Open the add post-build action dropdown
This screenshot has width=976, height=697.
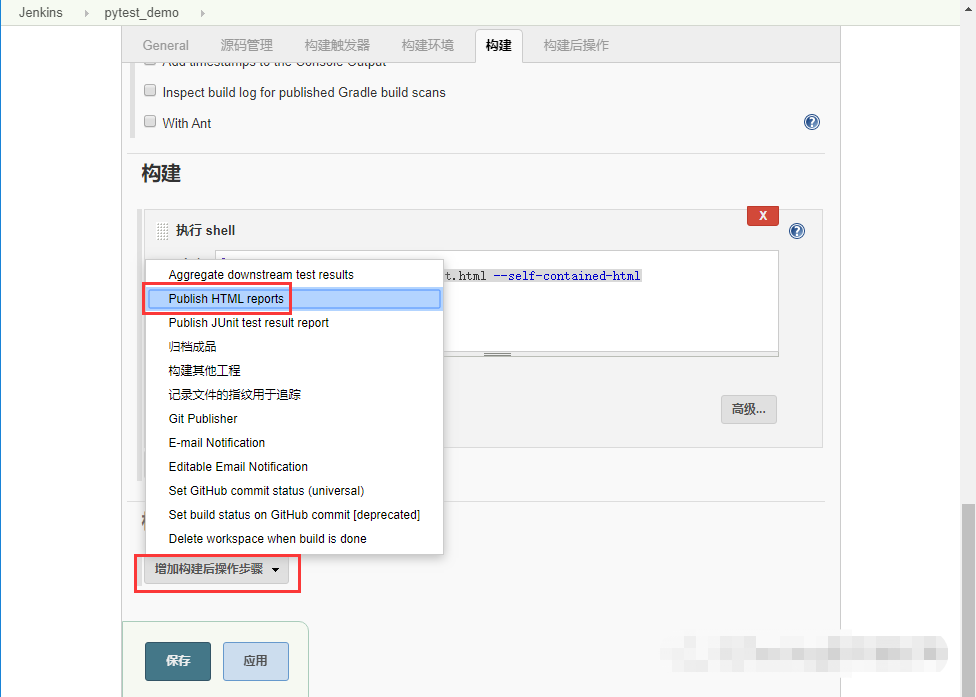pos(217,569)
